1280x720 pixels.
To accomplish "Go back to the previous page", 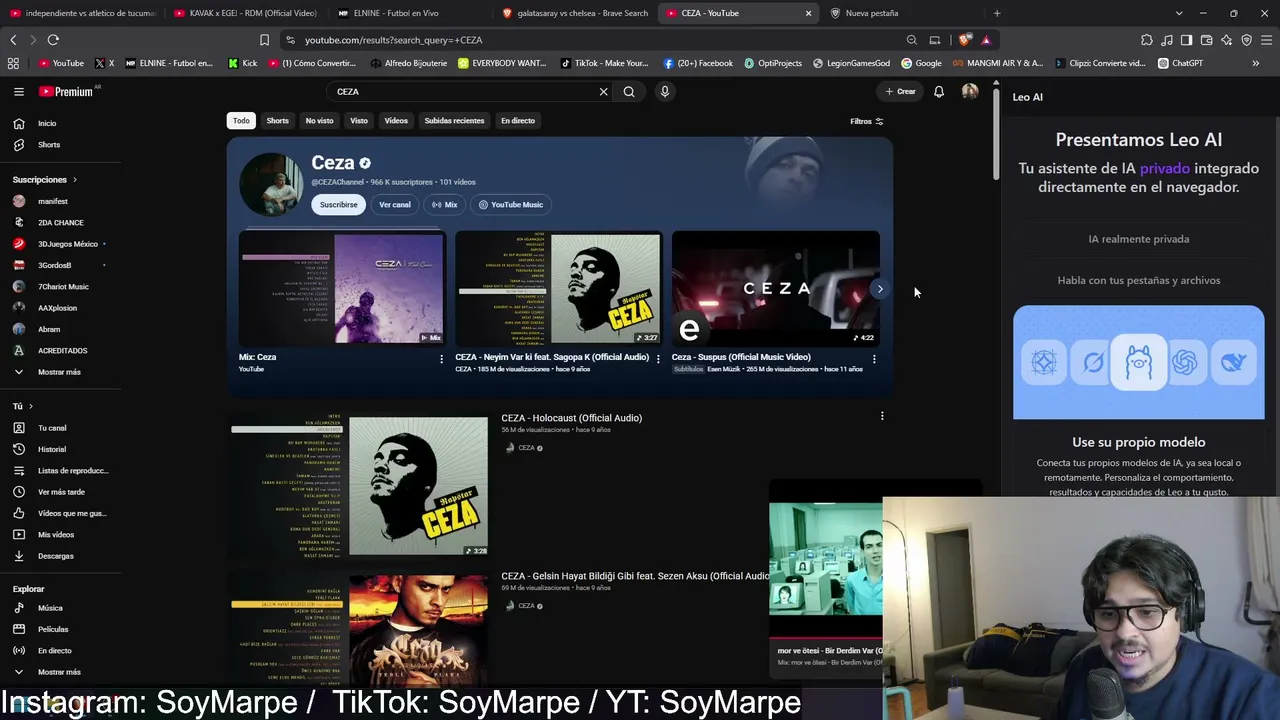I will point(13,40).
